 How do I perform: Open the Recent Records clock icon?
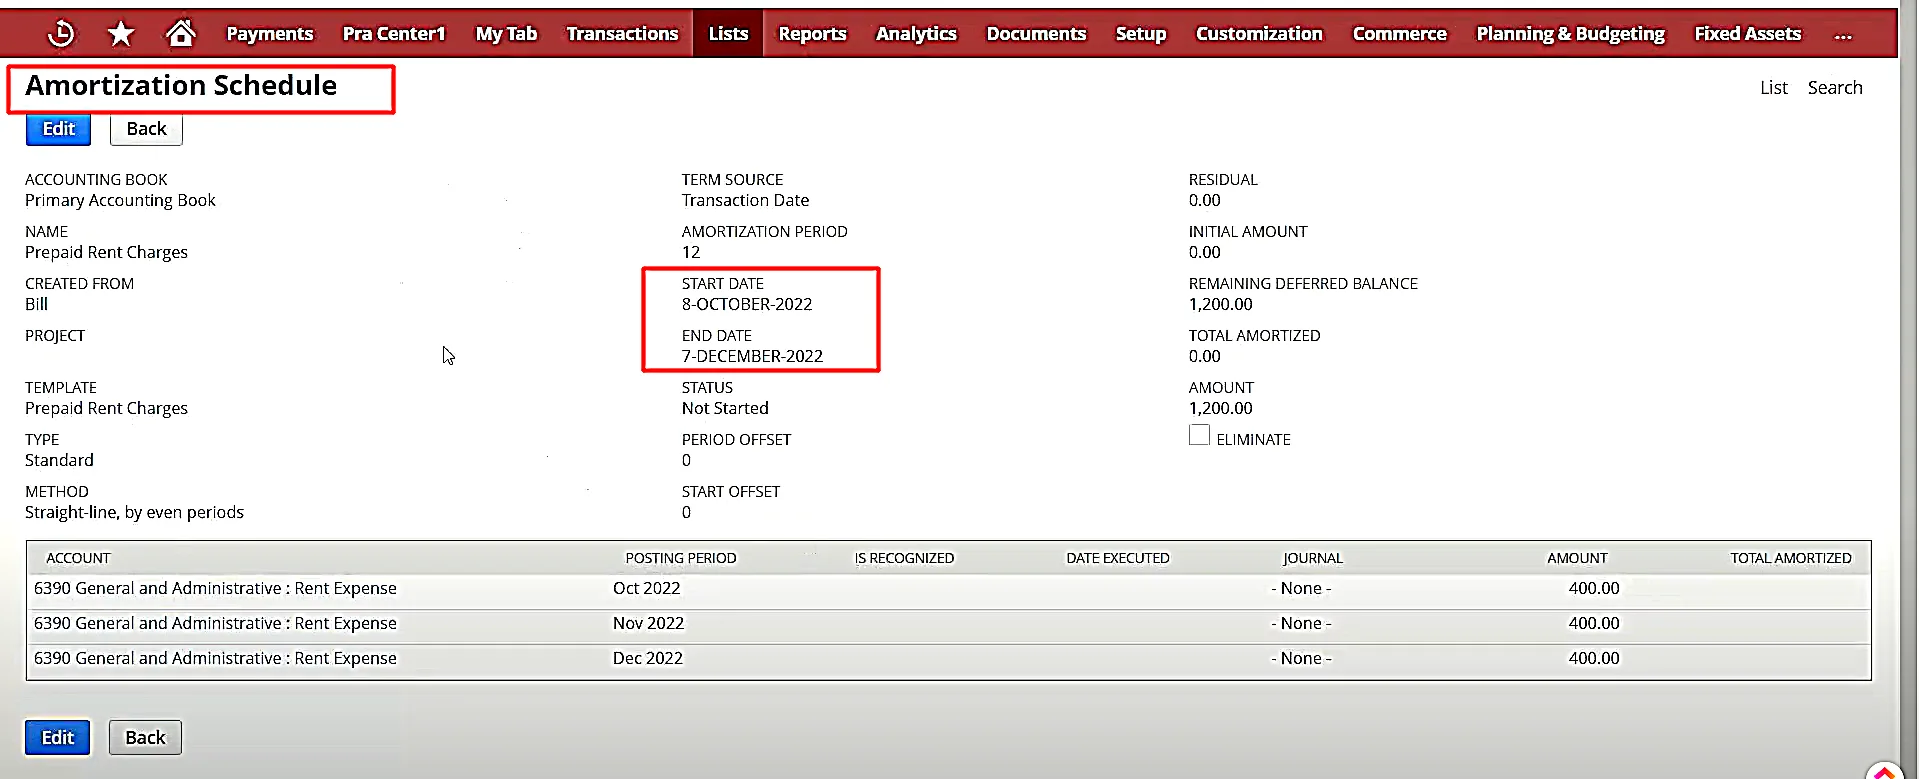point(61,33)
